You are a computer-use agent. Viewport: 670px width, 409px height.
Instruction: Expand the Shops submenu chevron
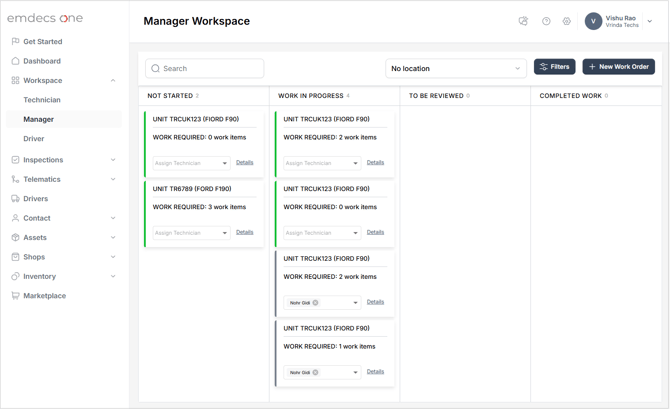pos(113,257)
